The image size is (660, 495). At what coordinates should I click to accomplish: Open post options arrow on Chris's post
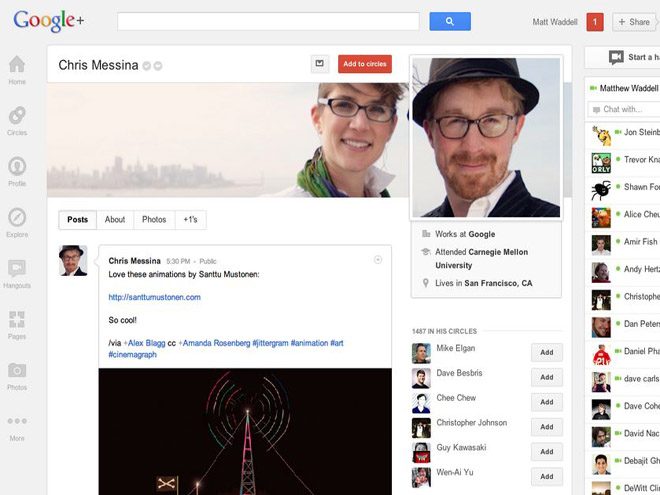coord(378,260)
